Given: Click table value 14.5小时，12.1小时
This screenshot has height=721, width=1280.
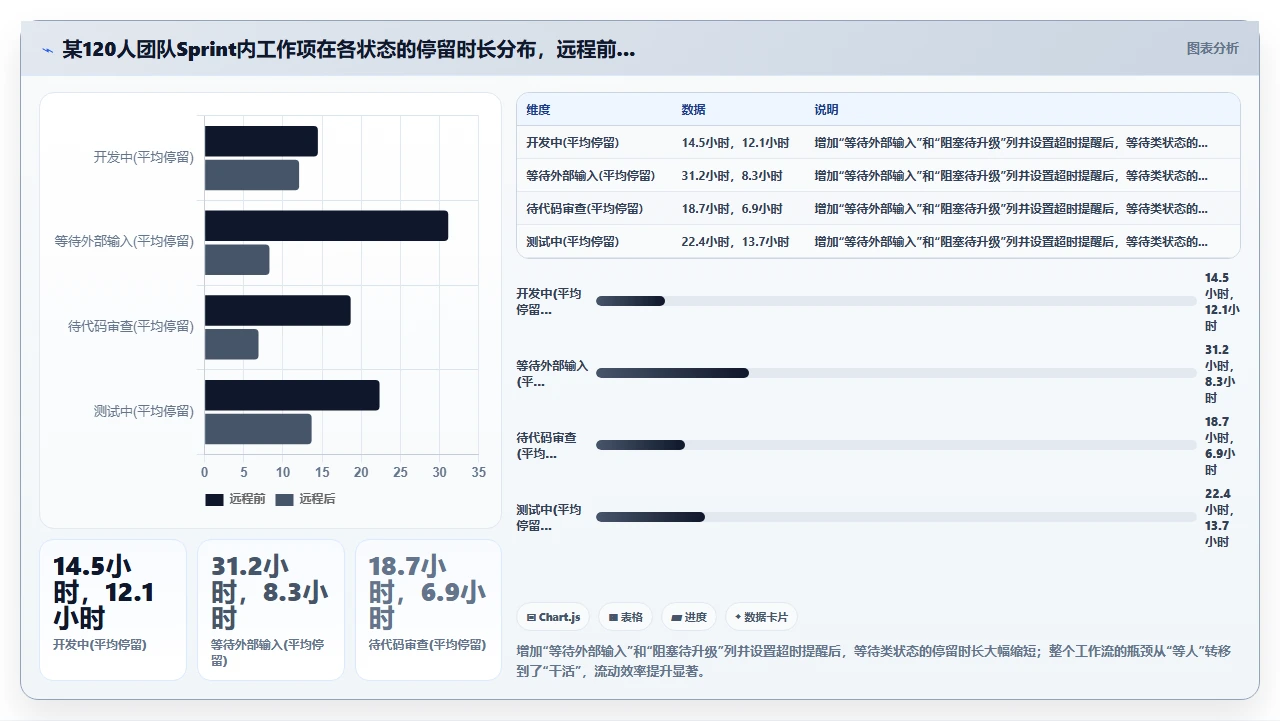Looking at the screenshot, I should pyautogui.click(x=735, y=143).
